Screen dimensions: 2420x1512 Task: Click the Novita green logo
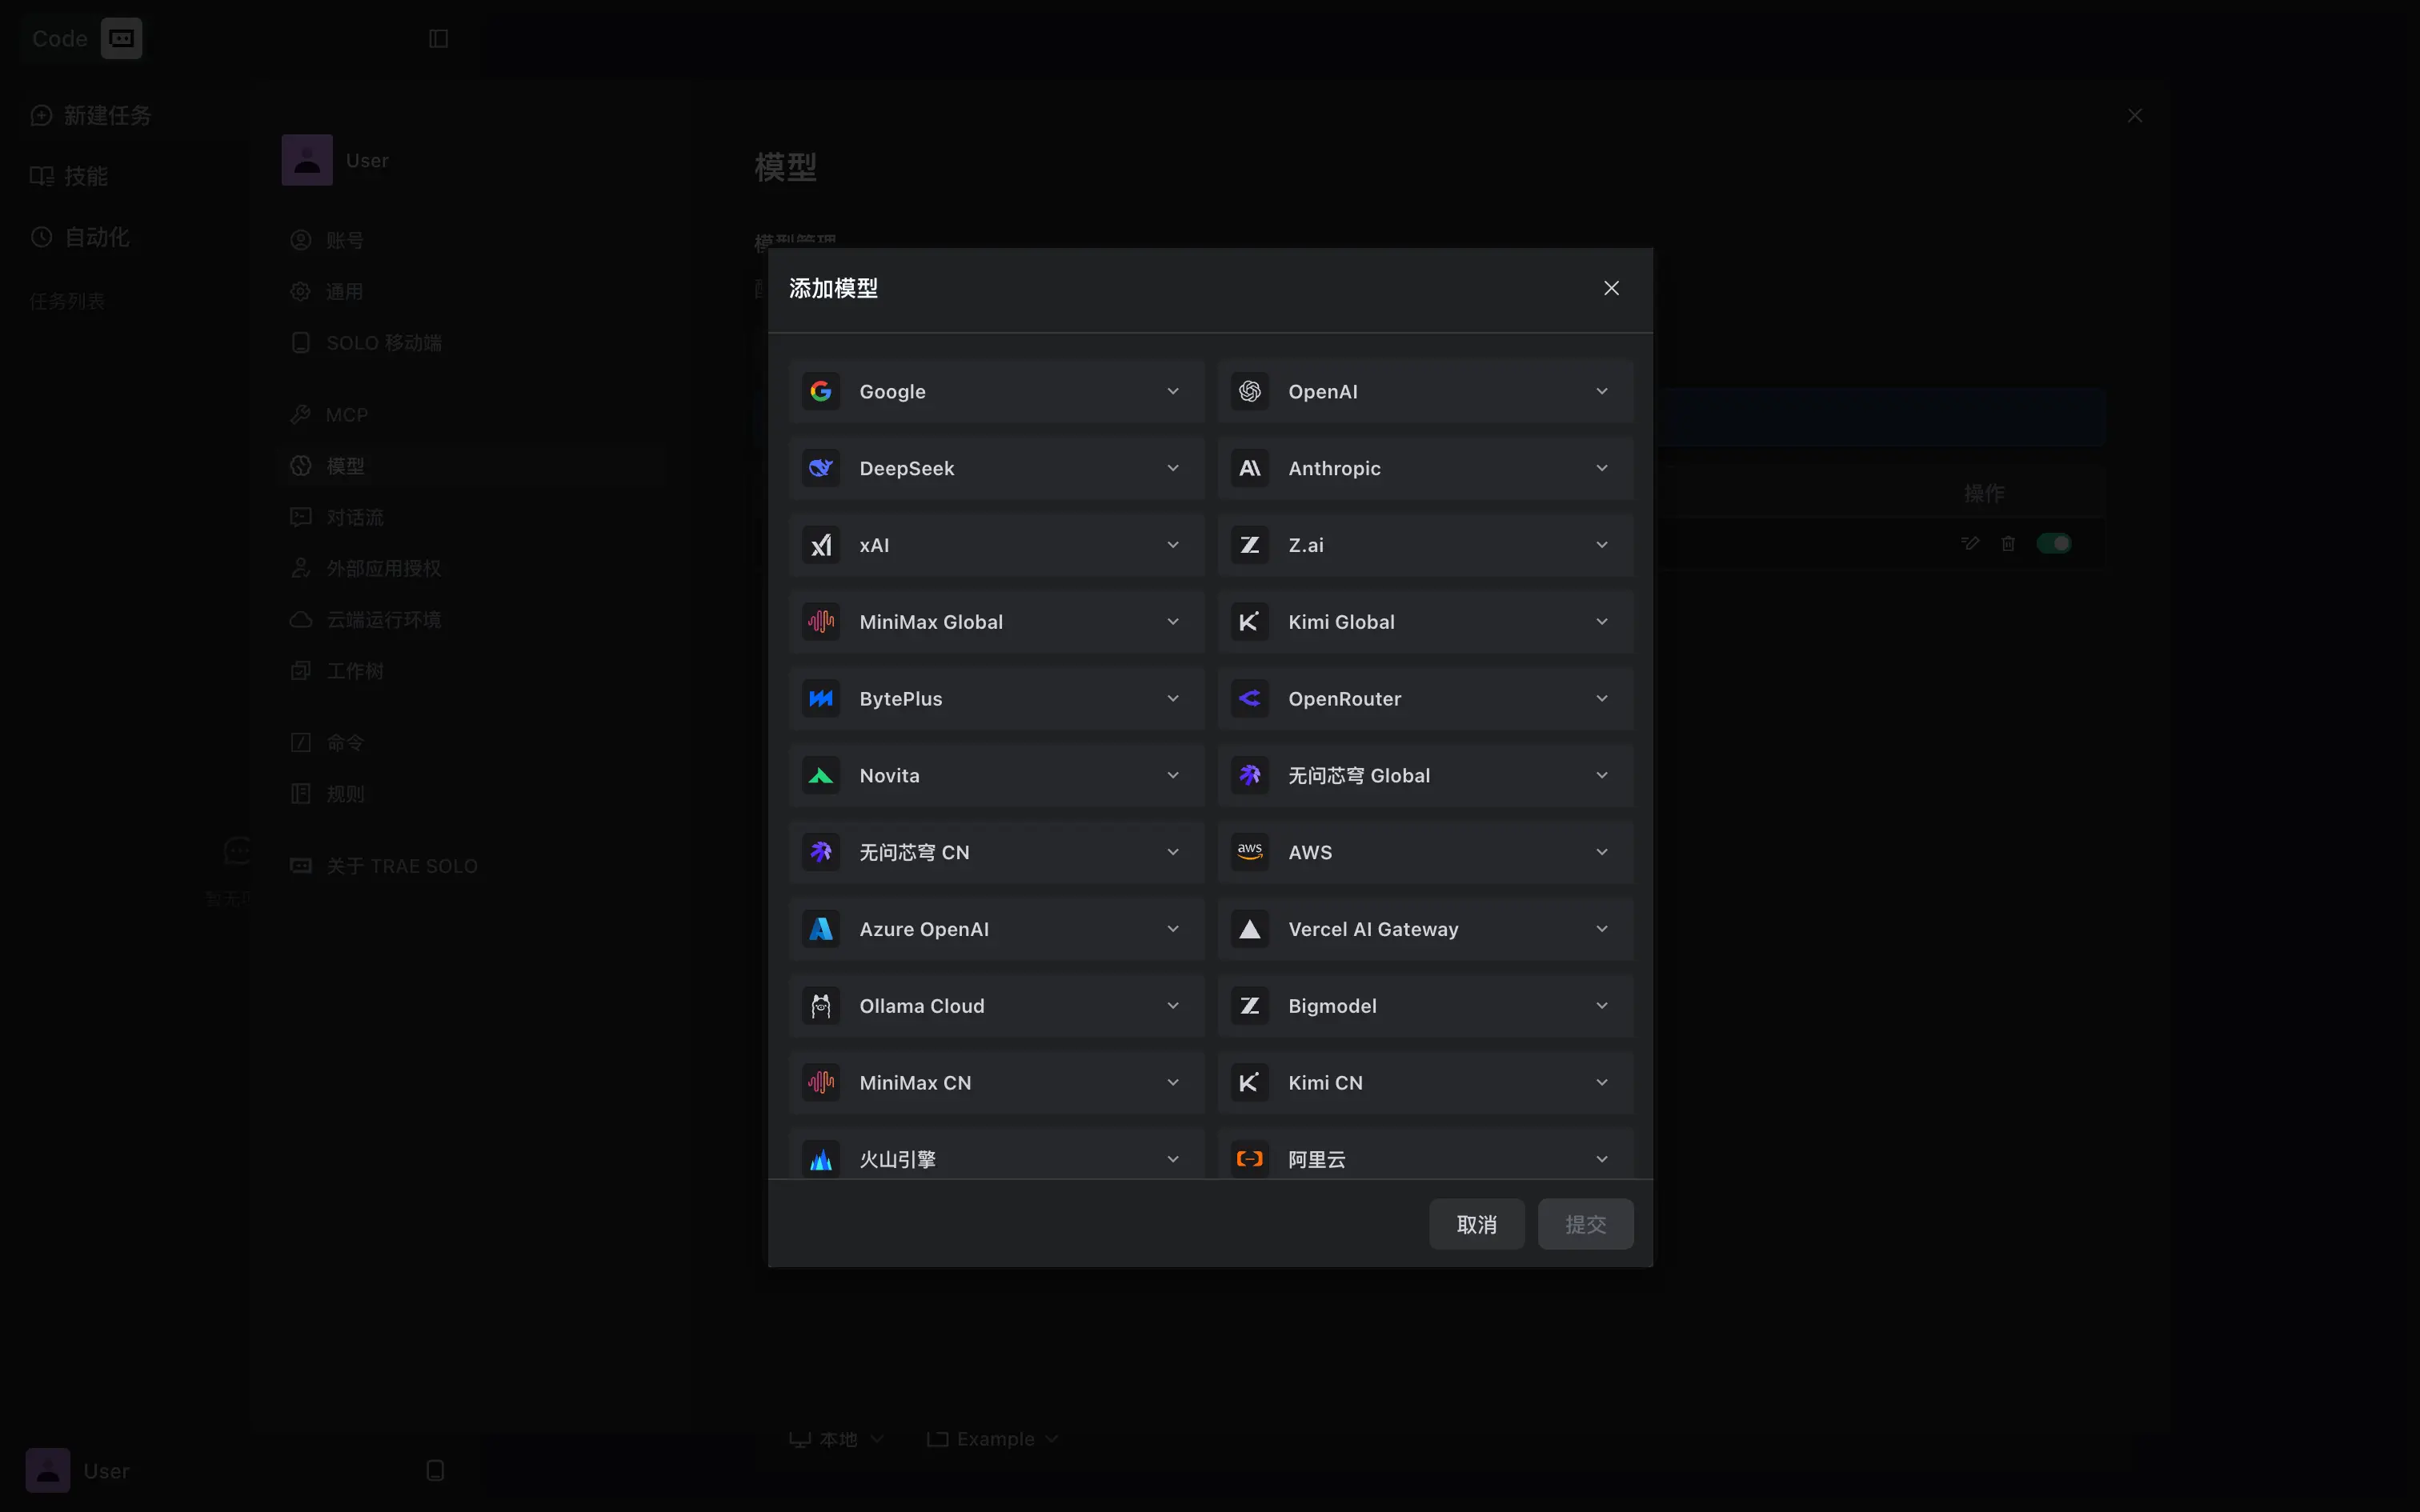point(821,776)
